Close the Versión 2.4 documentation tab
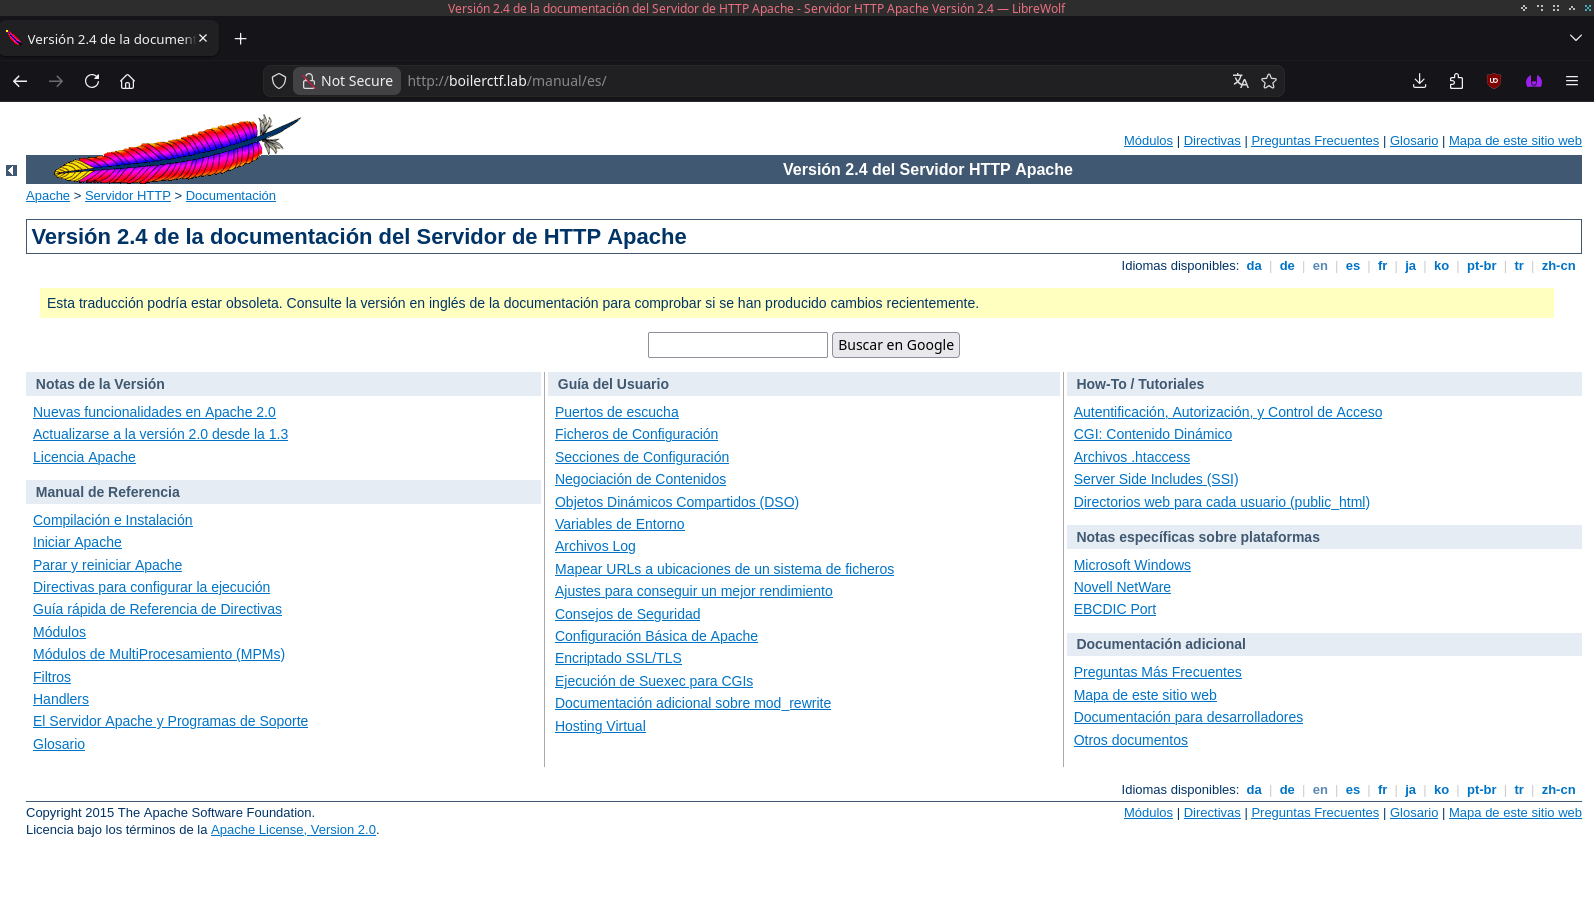Viewport: 1594px width, 898px height. click(x=203, y=38)
